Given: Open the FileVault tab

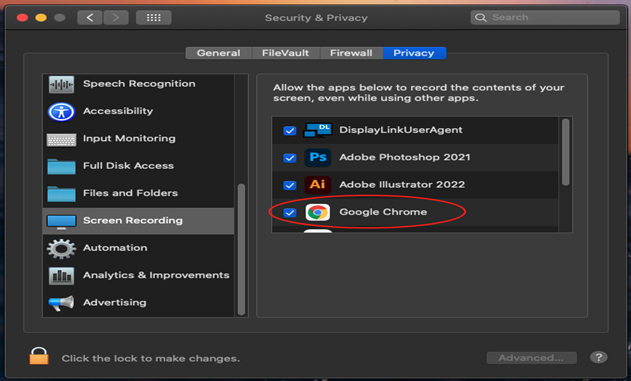Looking at the screenshot, I should coord(285,53).
